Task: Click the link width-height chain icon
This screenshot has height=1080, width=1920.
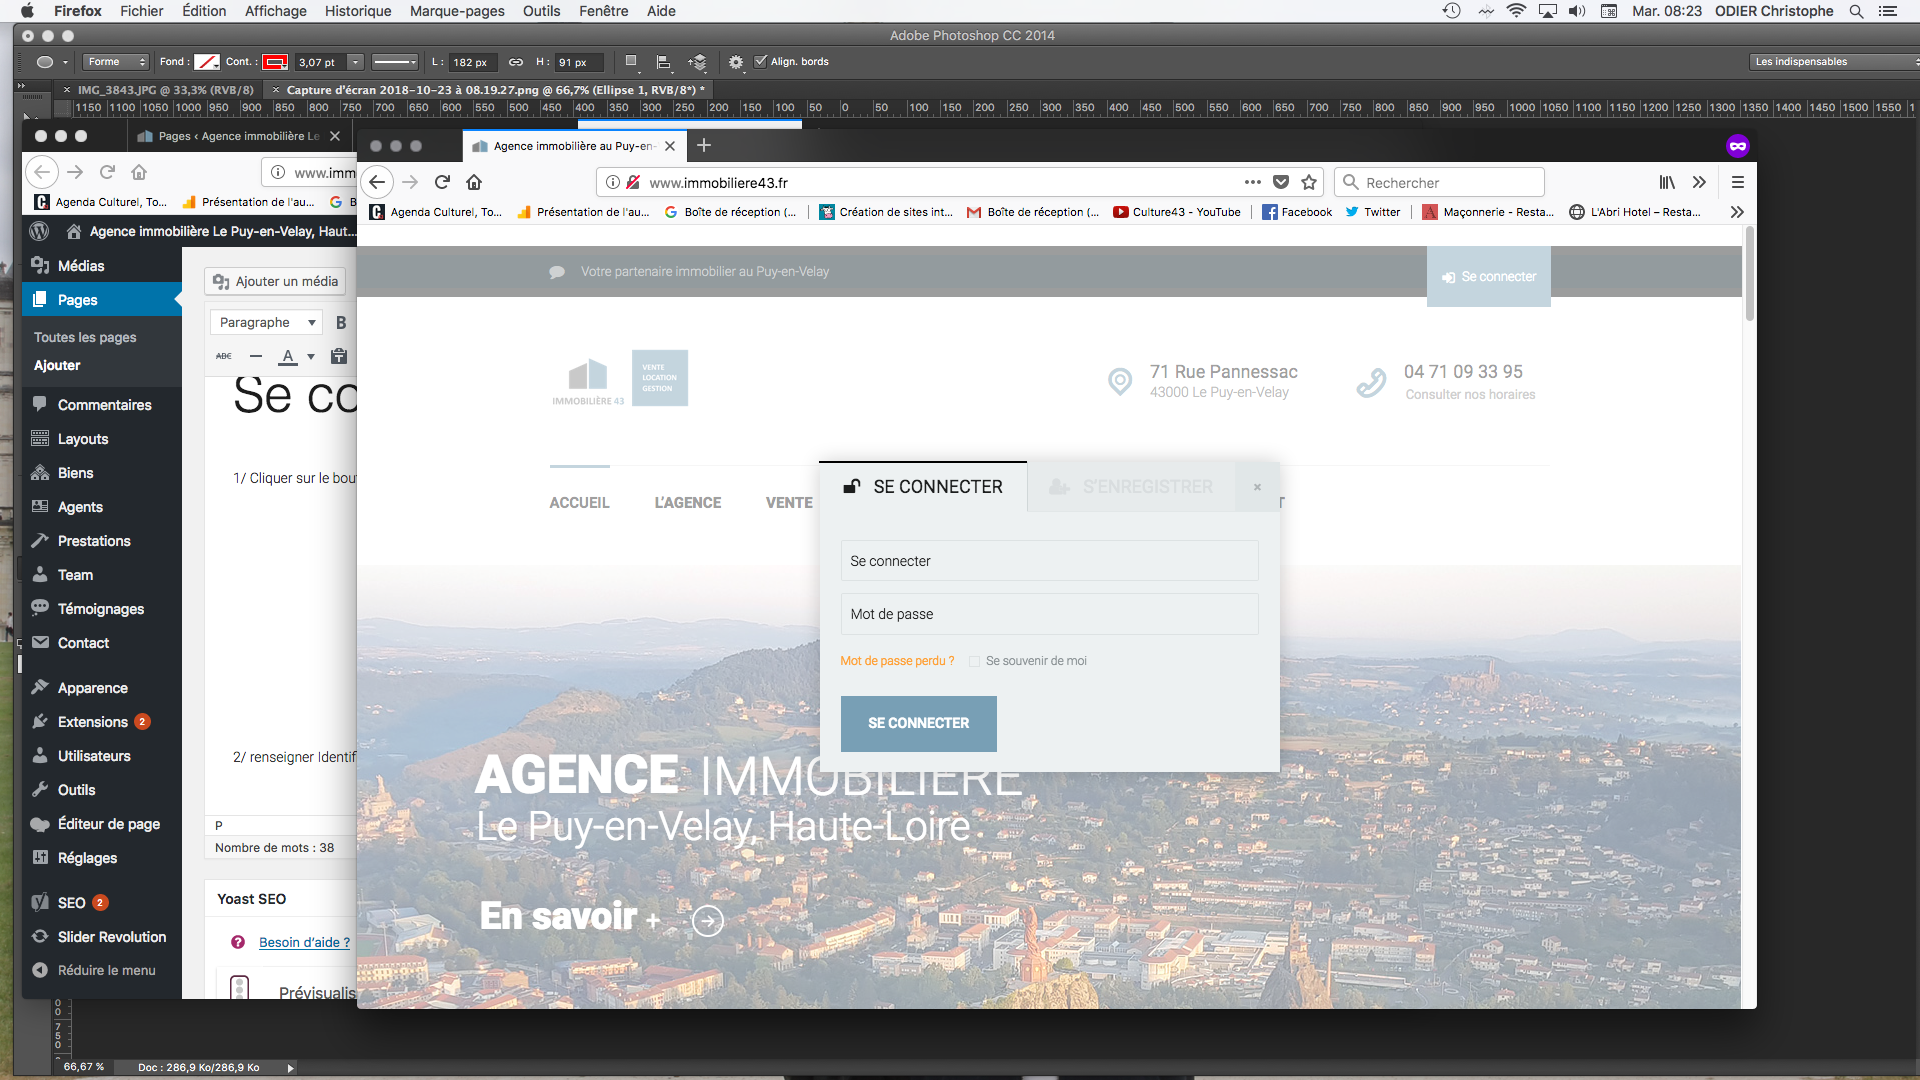Action: pyautogui.click(x=516, y=62)
